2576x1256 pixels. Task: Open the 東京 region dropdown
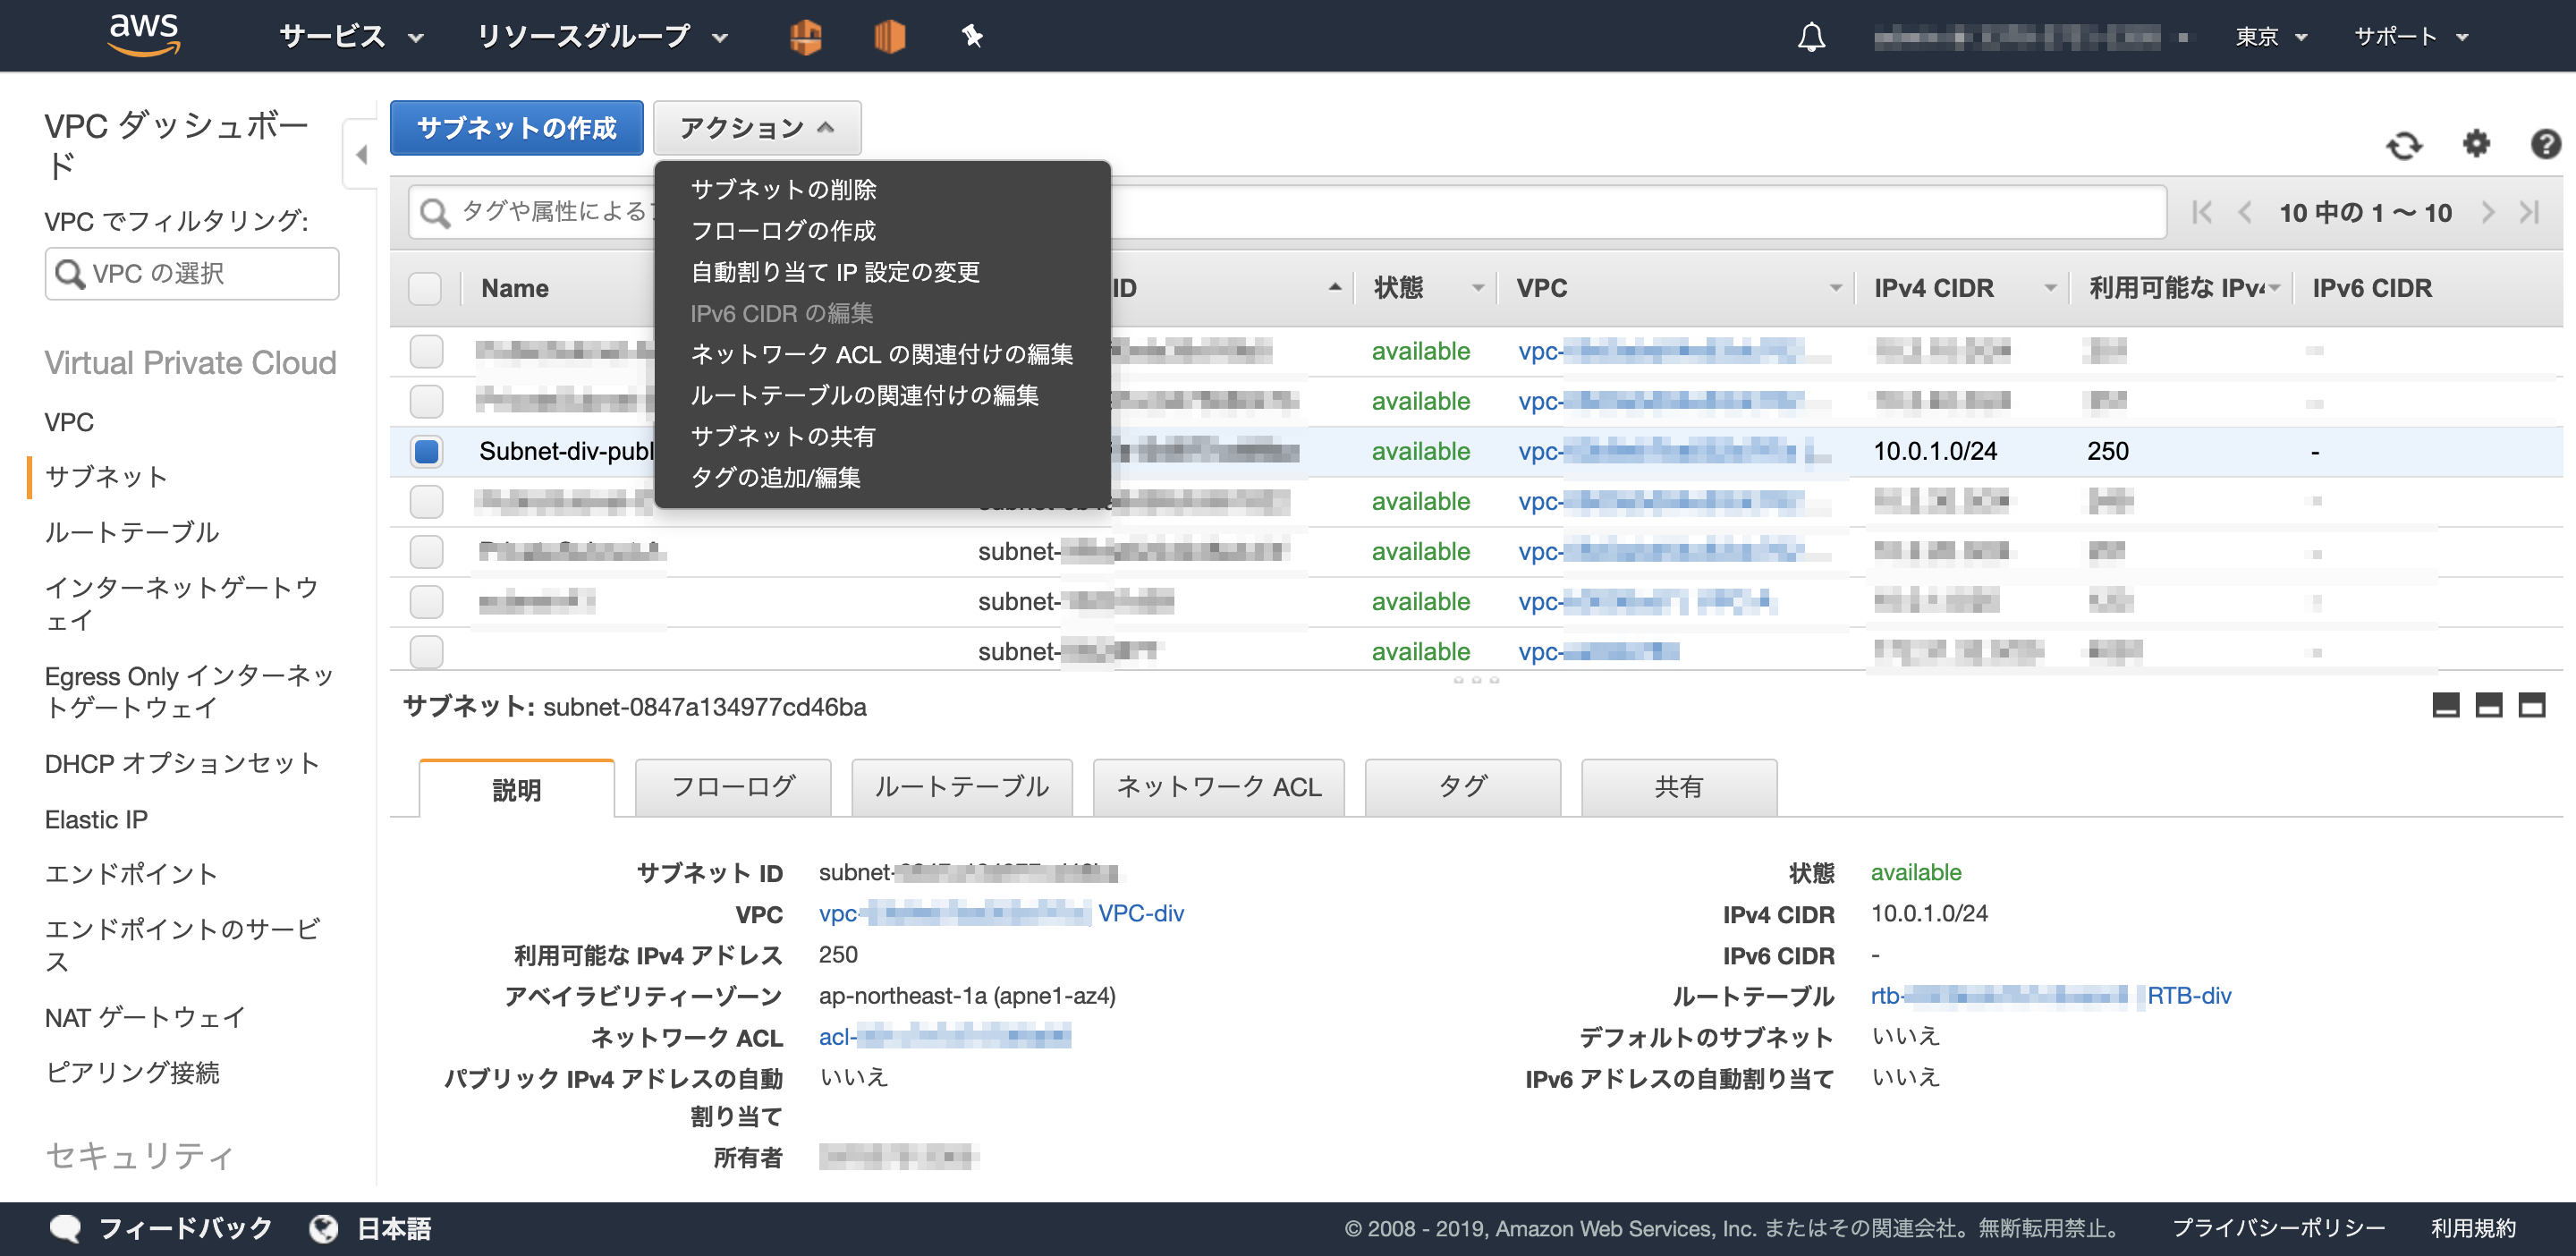pyautogui.click(x=2270, y=37)
